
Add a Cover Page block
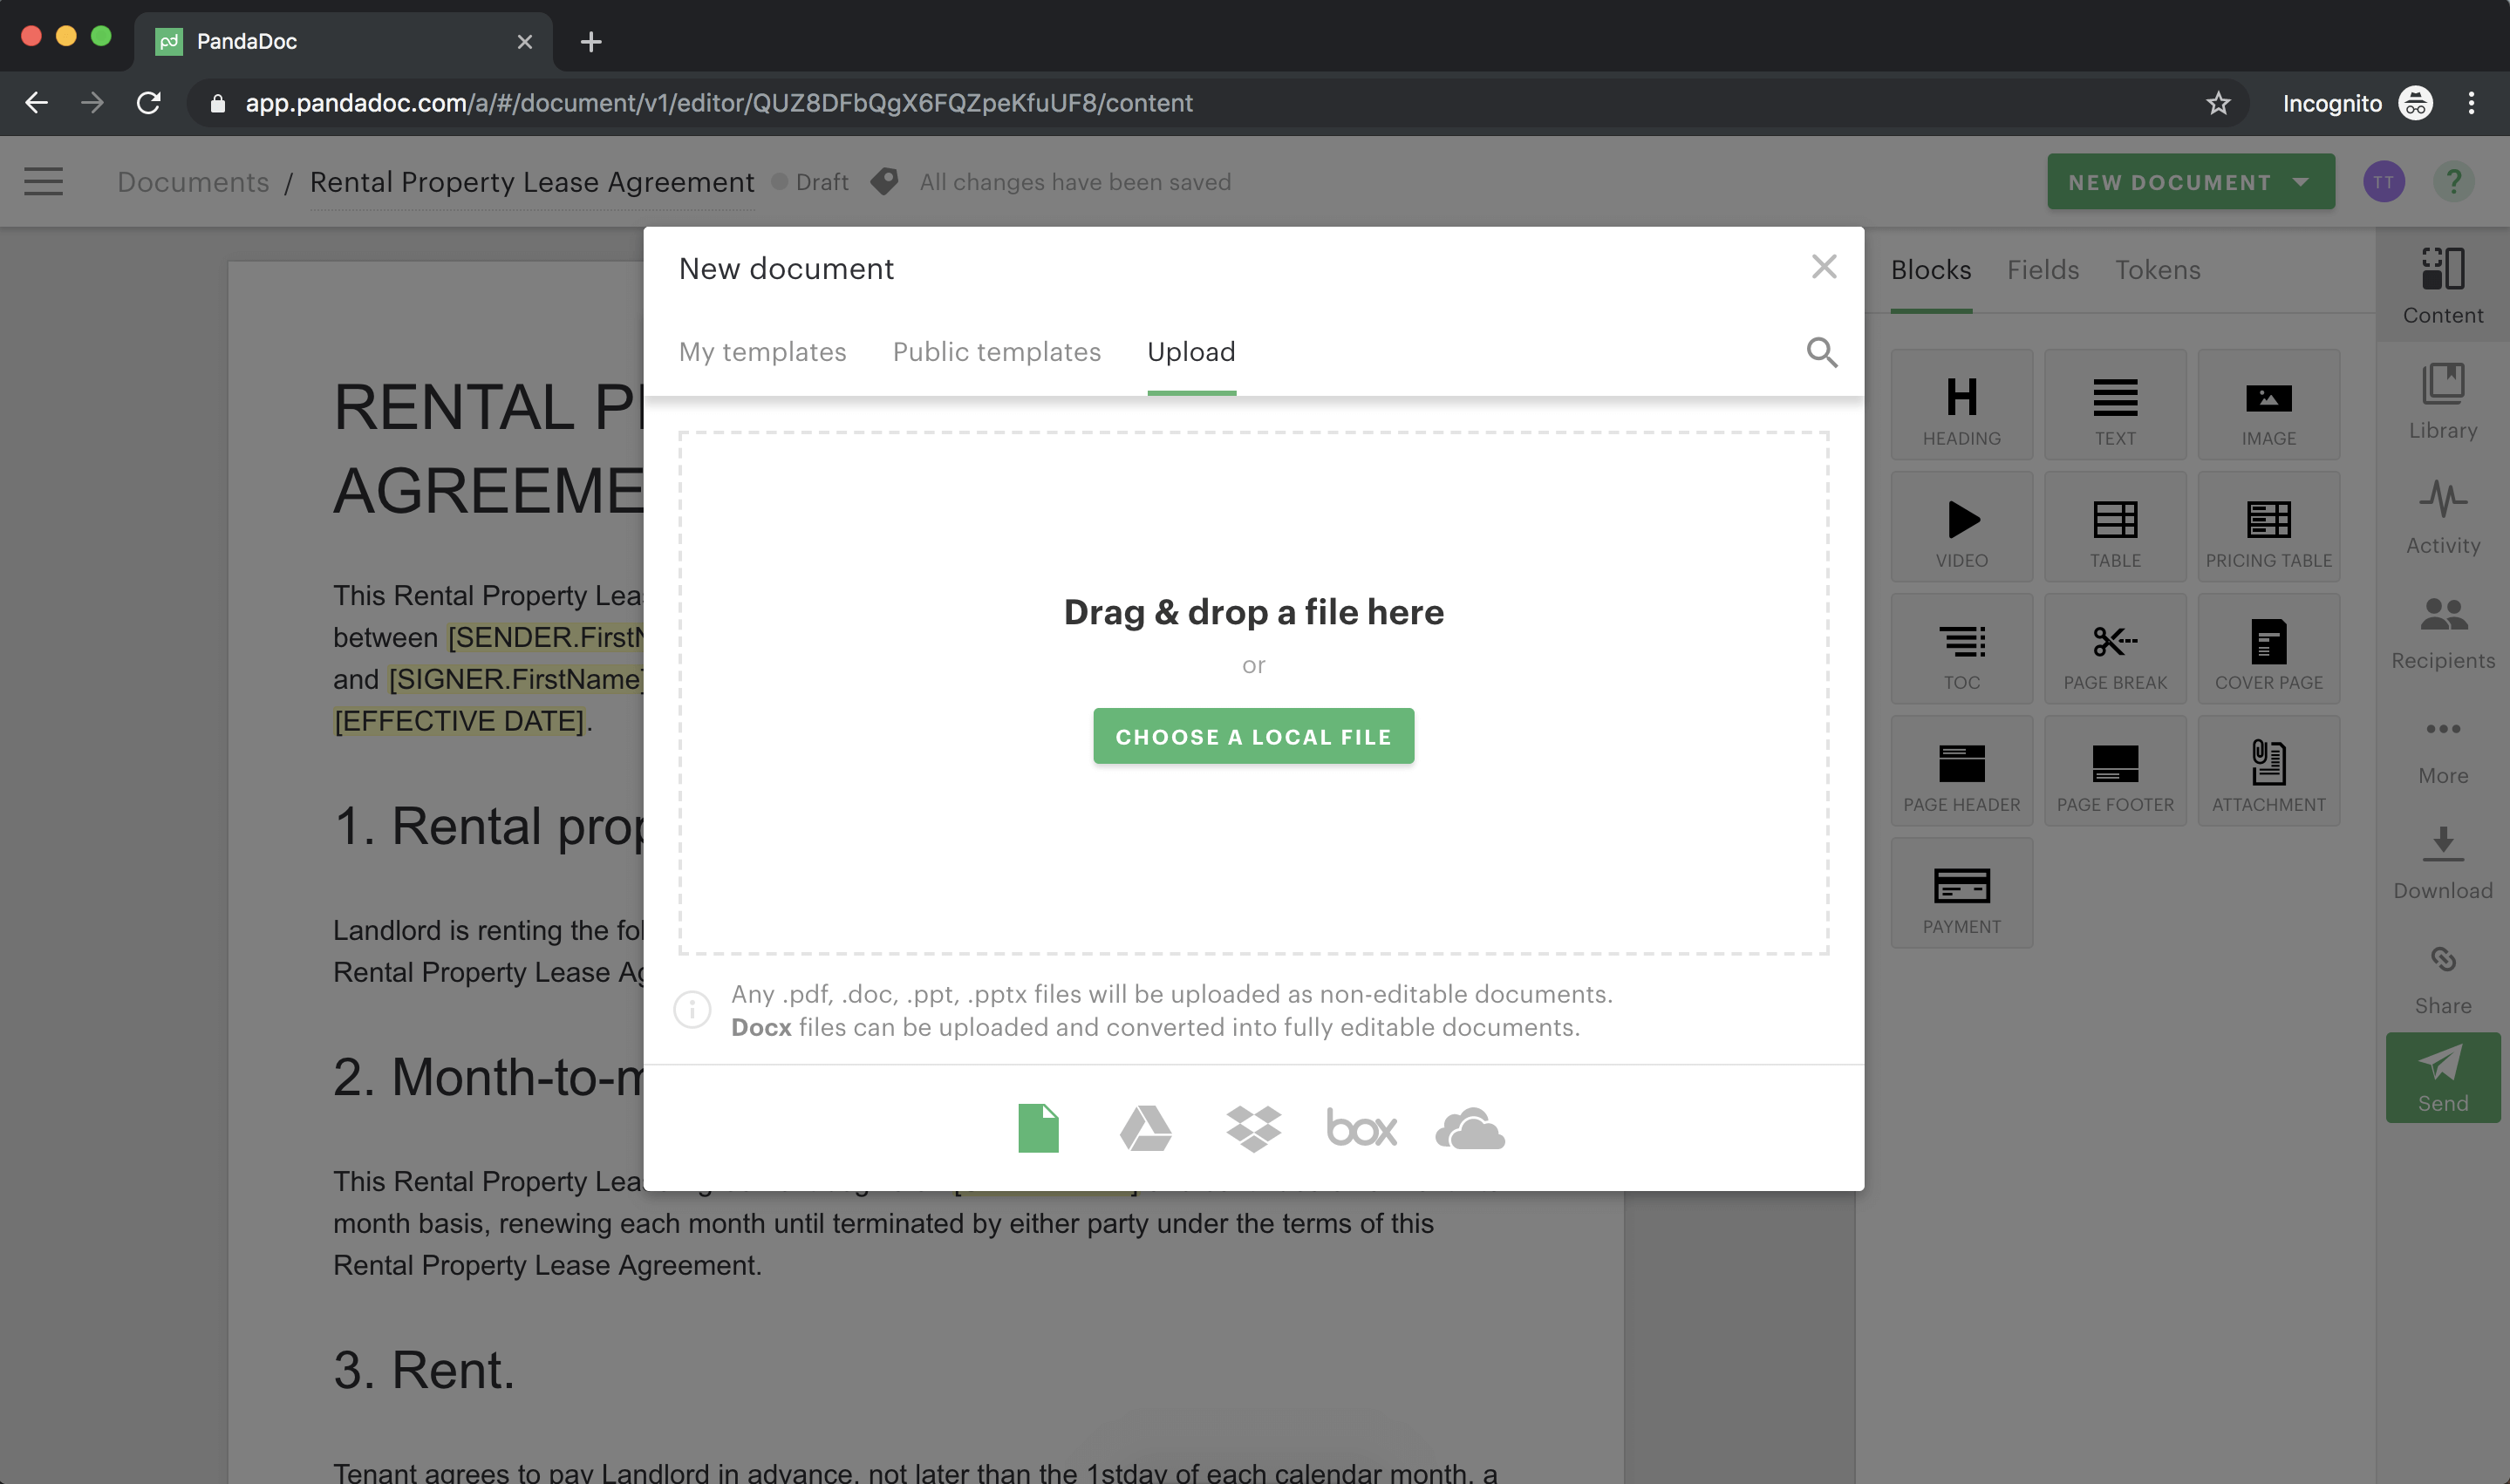point(2268,648)
